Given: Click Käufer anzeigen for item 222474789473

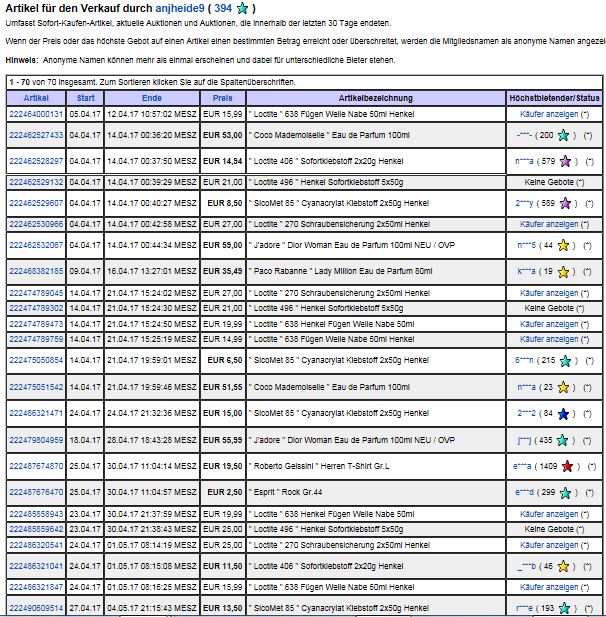Looking at the screenshot, I should click(x=549, y=324).
